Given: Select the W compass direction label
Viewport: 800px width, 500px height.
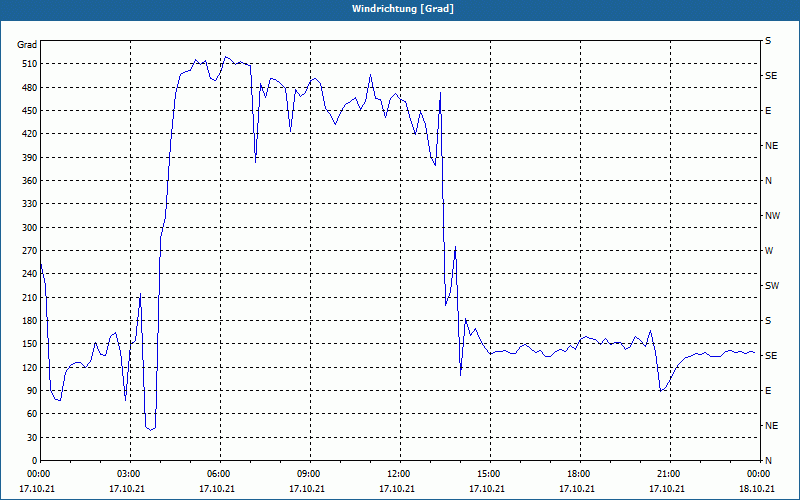Looking at the screenshot, I should pyautogui.click(x=769, y=251).
